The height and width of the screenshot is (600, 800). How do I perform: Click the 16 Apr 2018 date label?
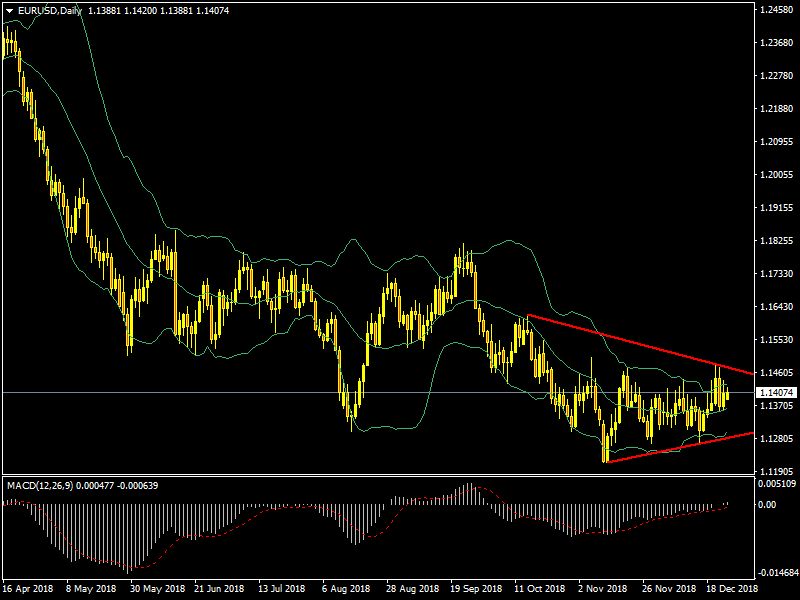coord(26,589)
